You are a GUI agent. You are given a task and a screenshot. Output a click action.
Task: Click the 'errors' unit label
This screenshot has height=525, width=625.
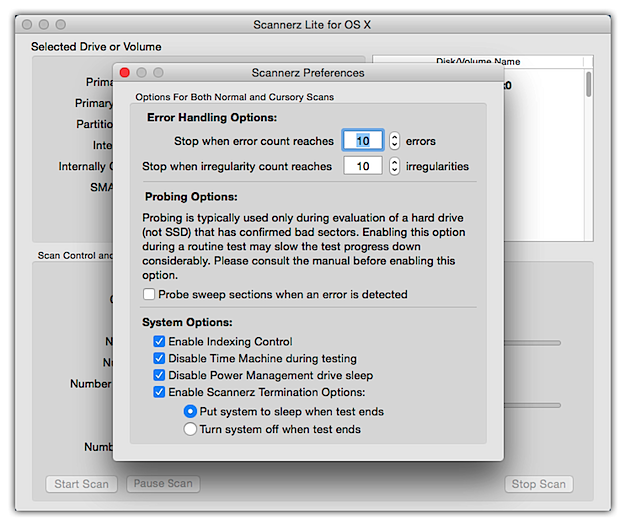tap(421, 141)
